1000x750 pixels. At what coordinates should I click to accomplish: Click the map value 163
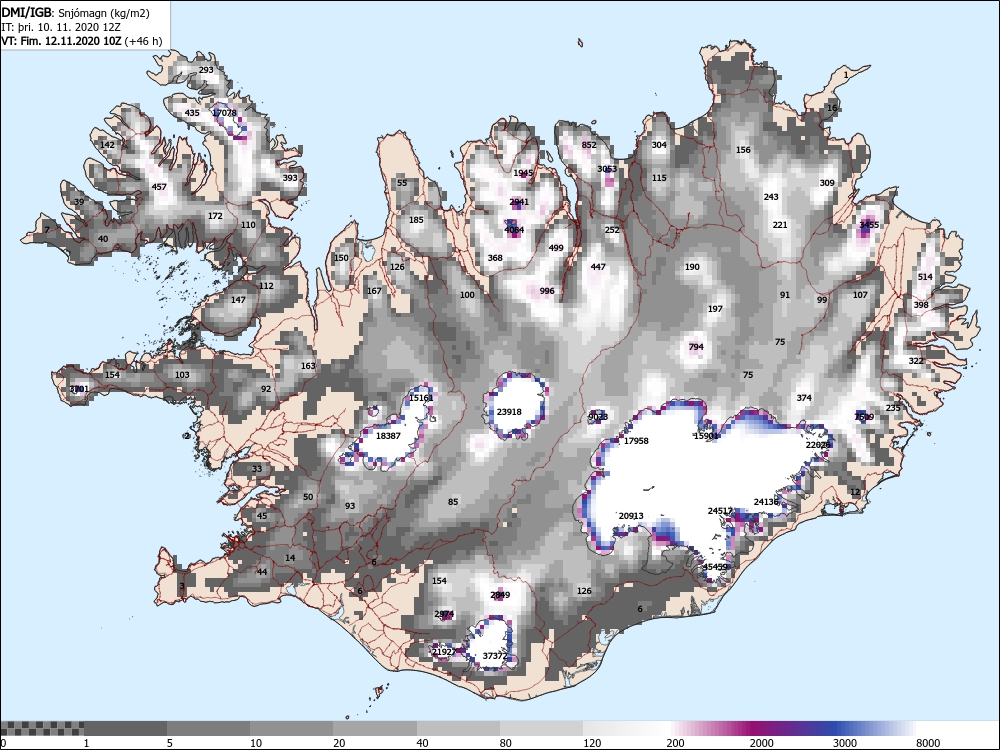[x=308, y=366]
